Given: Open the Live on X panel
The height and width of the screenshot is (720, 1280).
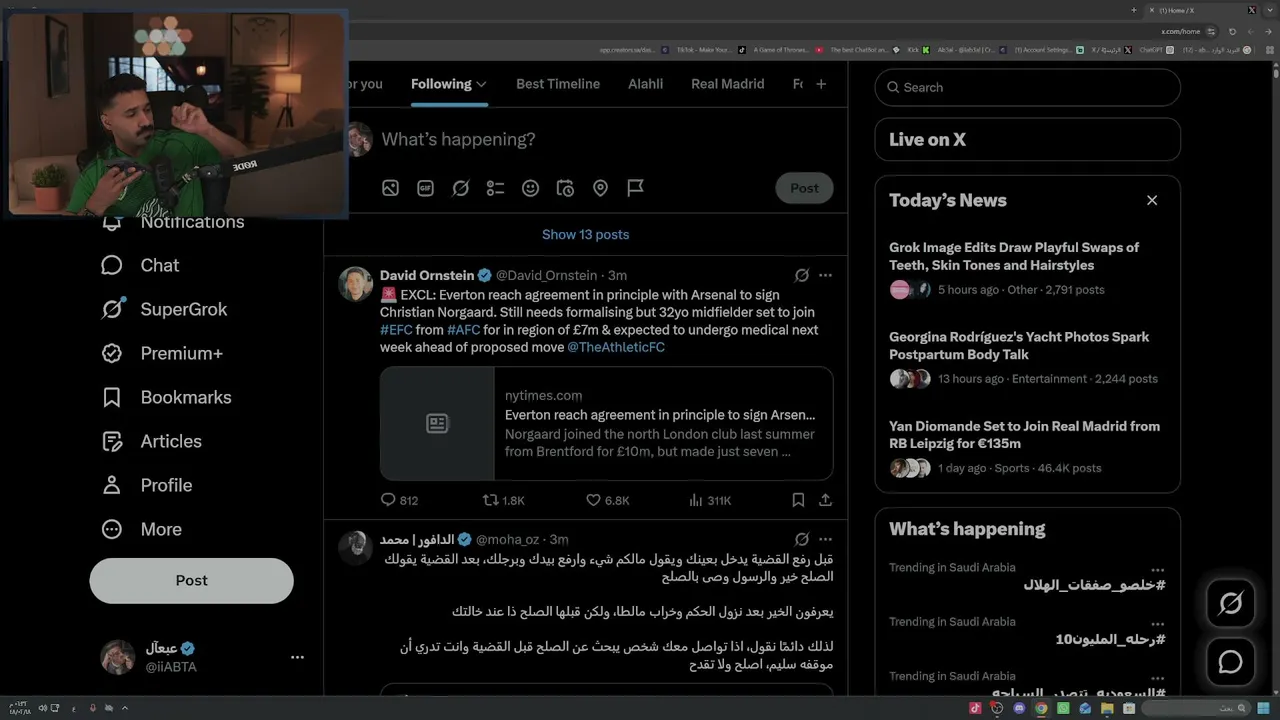Looking at the screenshot, I should click(1027, 140).
